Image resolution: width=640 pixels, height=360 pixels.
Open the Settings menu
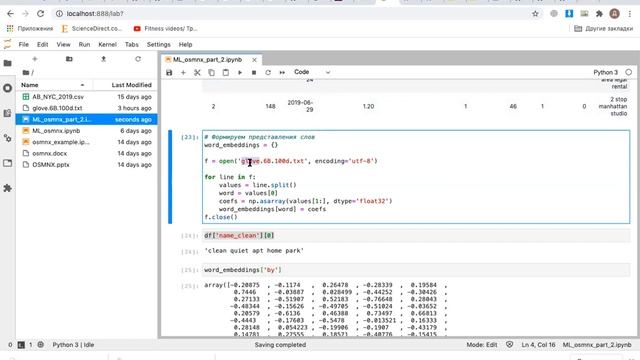coord(158,44)
